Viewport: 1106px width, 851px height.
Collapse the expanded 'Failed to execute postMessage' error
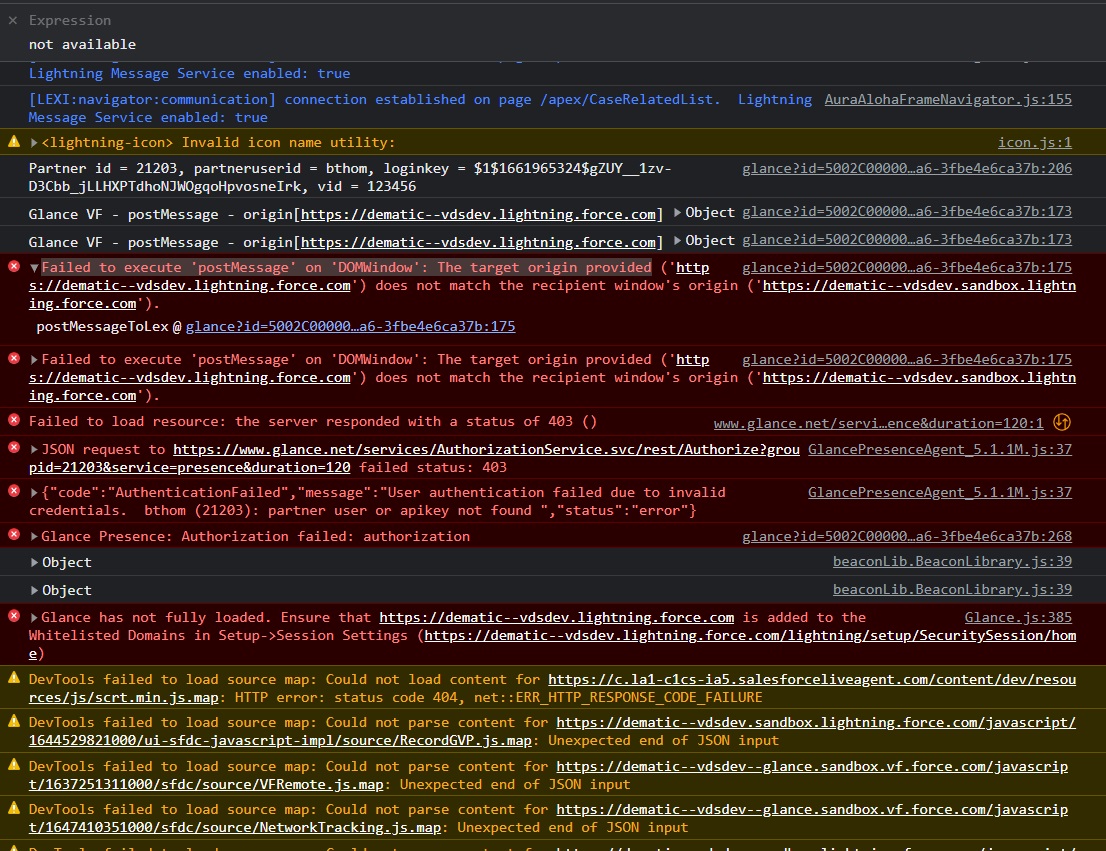click(34, 268)
